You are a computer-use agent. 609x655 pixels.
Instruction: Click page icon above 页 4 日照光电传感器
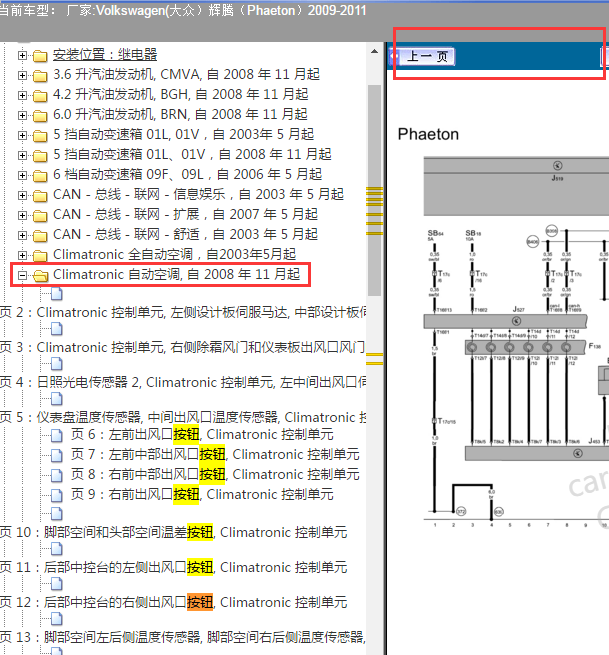[x=57, y=364]
